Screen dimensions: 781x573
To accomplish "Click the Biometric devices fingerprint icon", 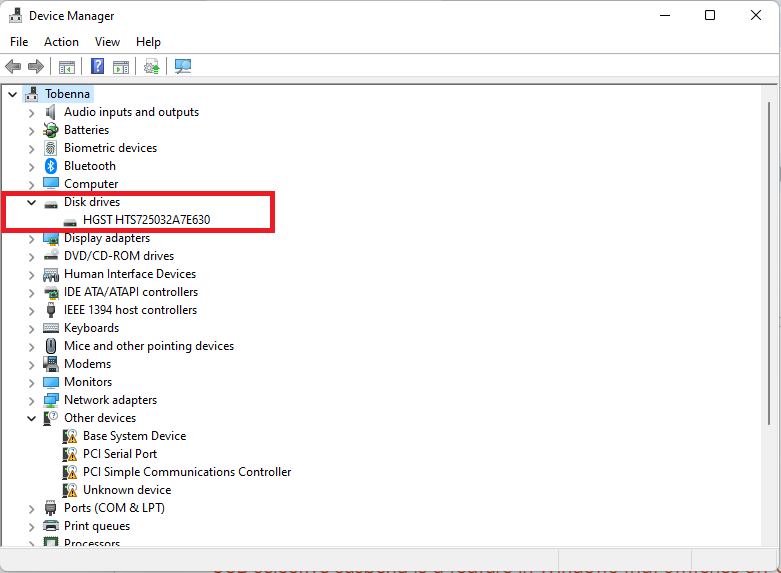I will [51, 148].
